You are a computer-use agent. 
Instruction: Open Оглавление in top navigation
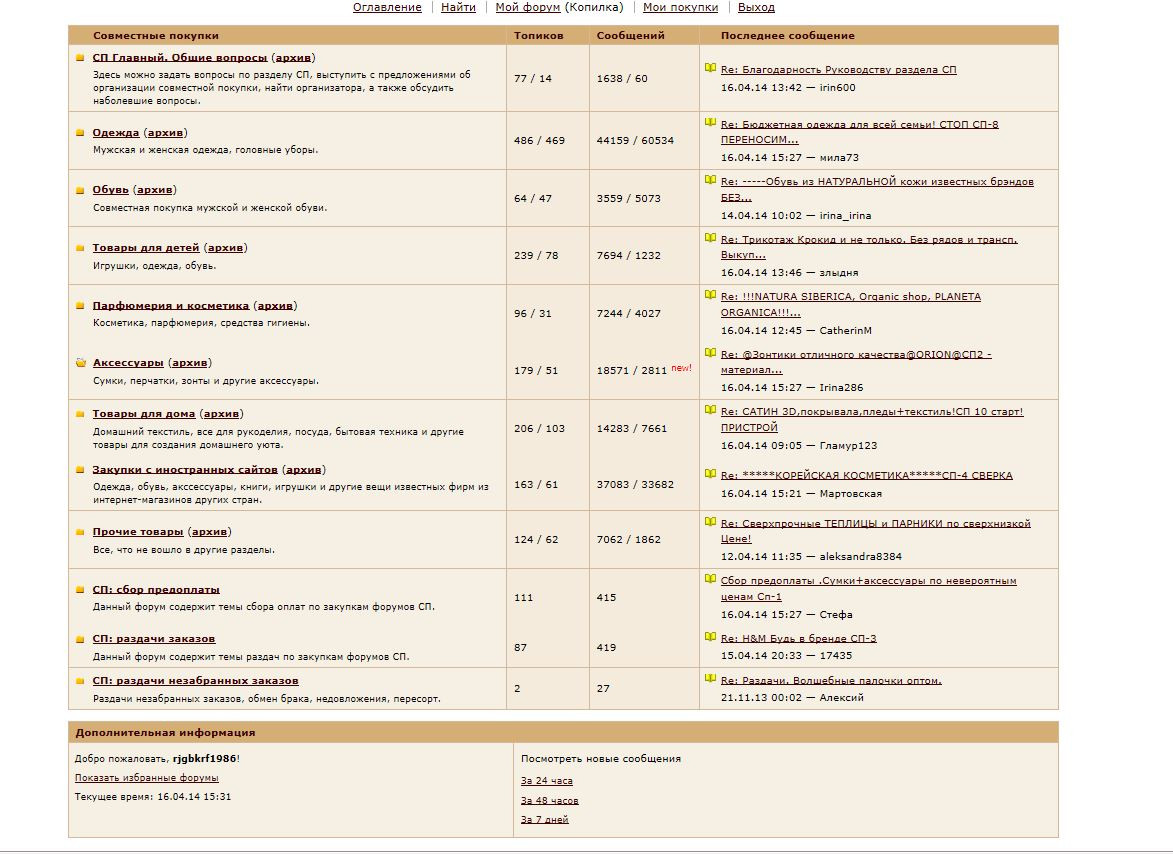pos(387,7)
